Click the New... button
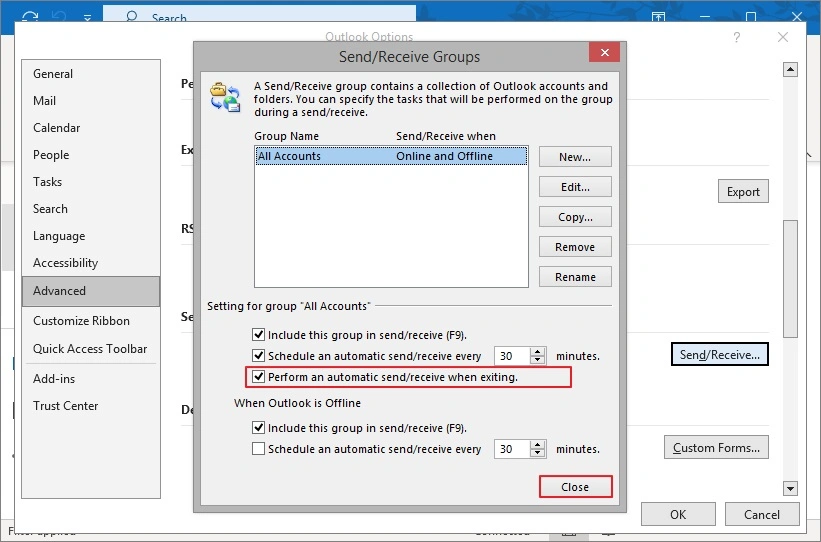This screenshot has height=542, width=821. tap(575, 157)
